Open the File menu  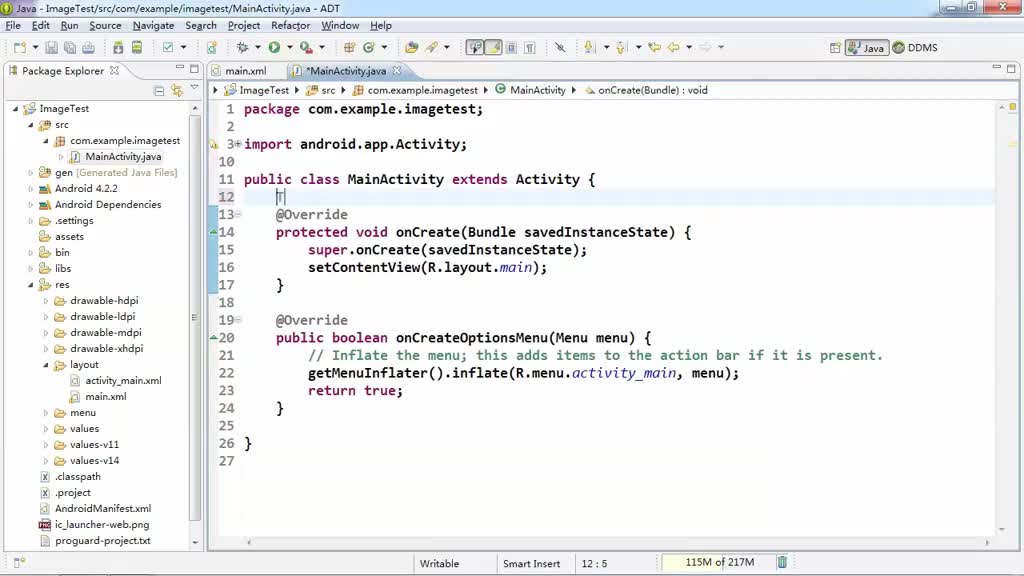click(13, 25)
